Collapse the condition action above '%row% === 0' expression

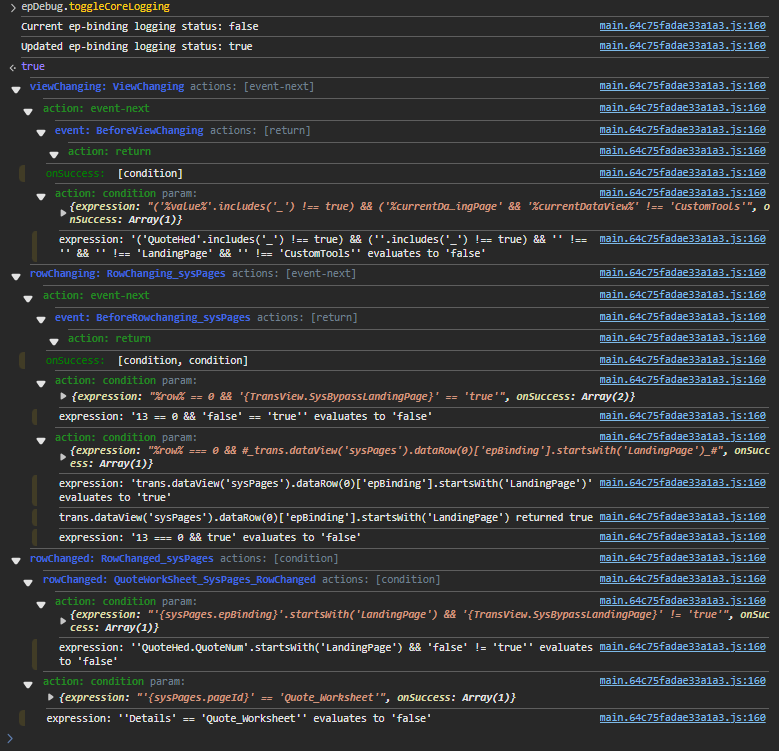(41, 441)
